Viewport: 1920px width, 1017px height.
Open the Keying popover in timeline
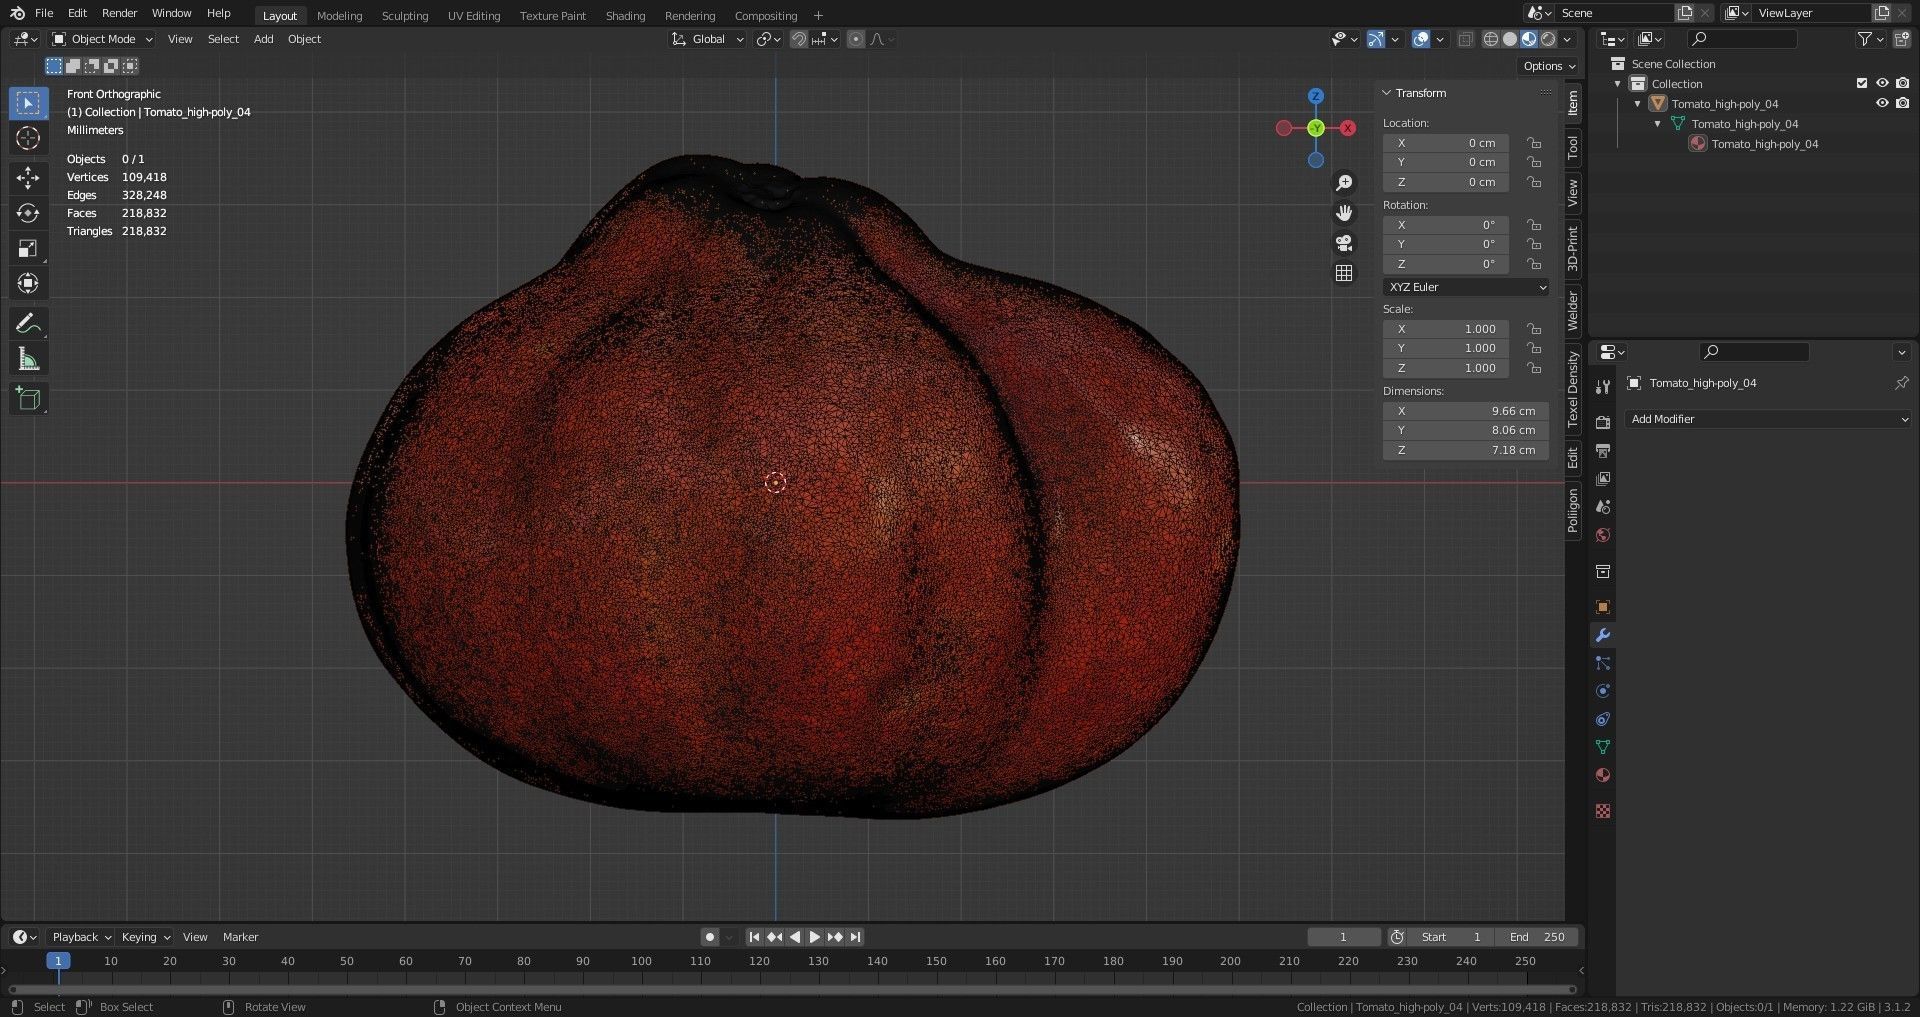[145, 937]
